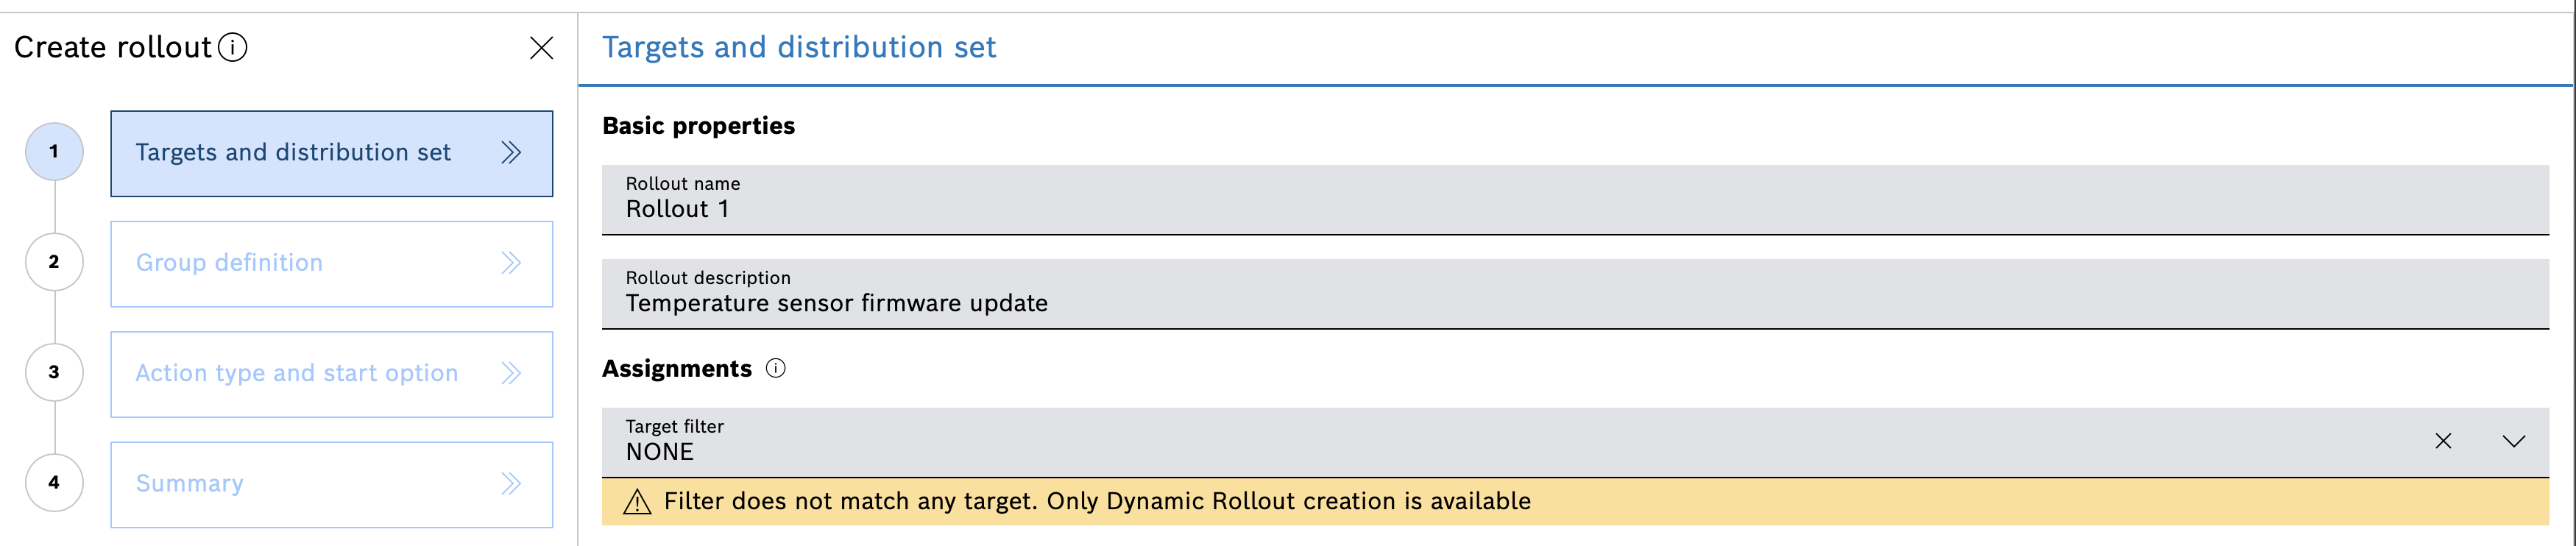Select step number 1 circle
The width and height of the screenshot is (2576, 546).
click(54, 152)
